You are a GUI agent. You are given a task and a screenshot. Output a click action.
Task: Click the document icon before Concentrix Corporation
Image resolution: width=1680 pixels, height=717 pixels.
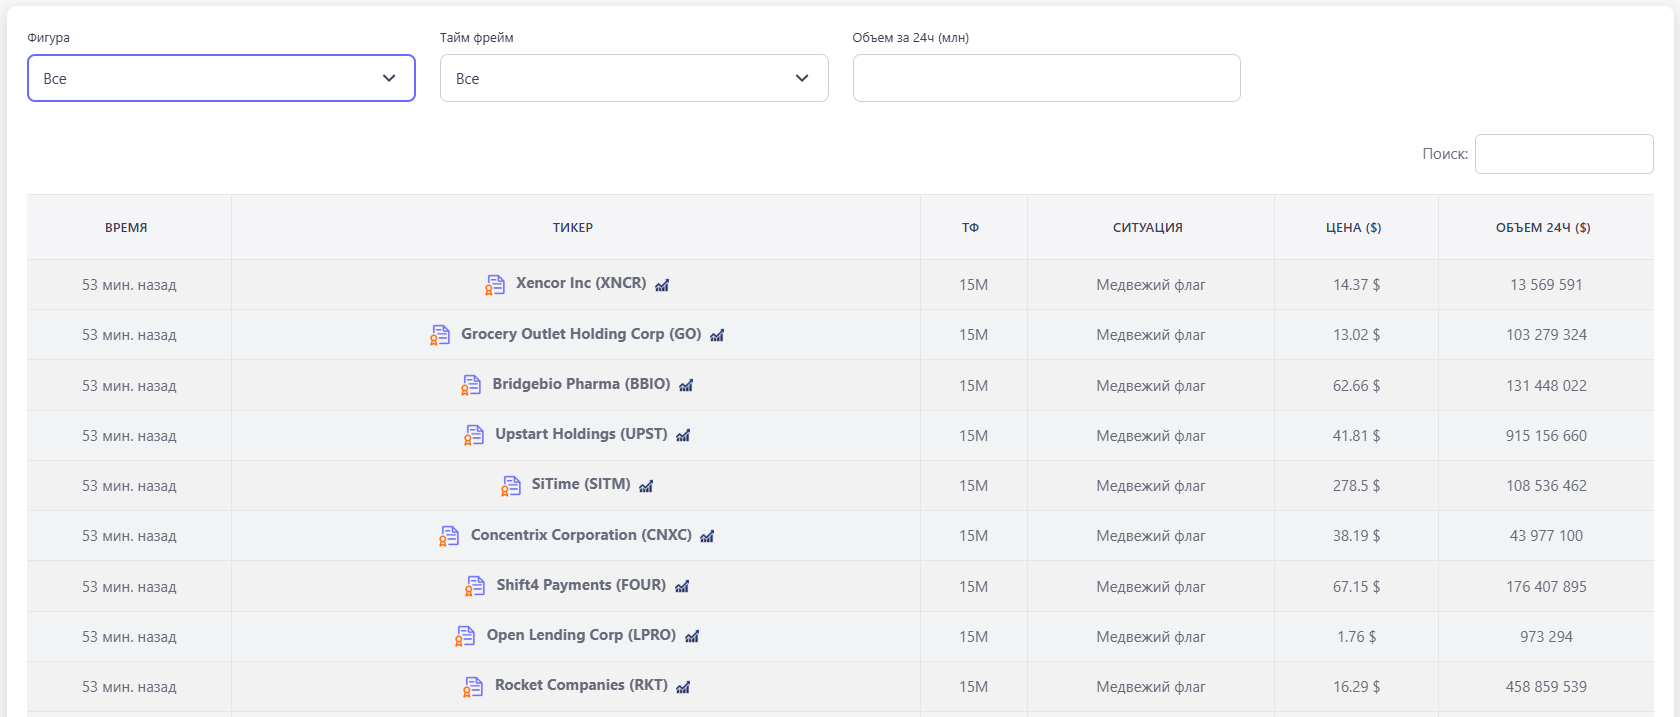(x=449, y=536)
